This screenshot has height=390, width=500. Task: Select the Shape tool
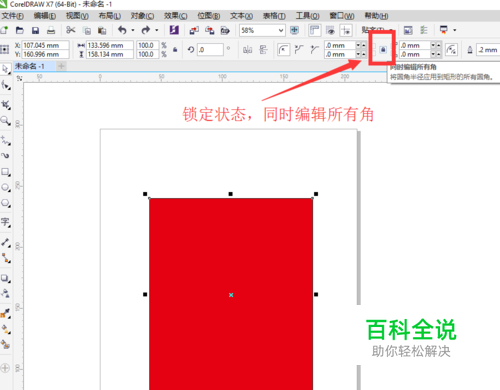pyautogui.click(x=6, y=85)
